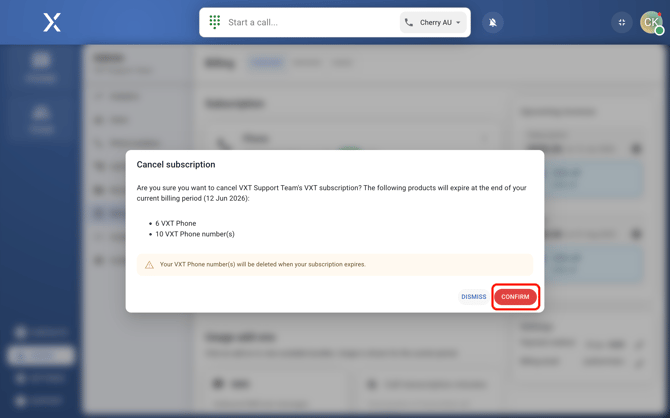Select the highlighted bottom-left sidebar item
This screenshot has width=670, height=418.
40,355
